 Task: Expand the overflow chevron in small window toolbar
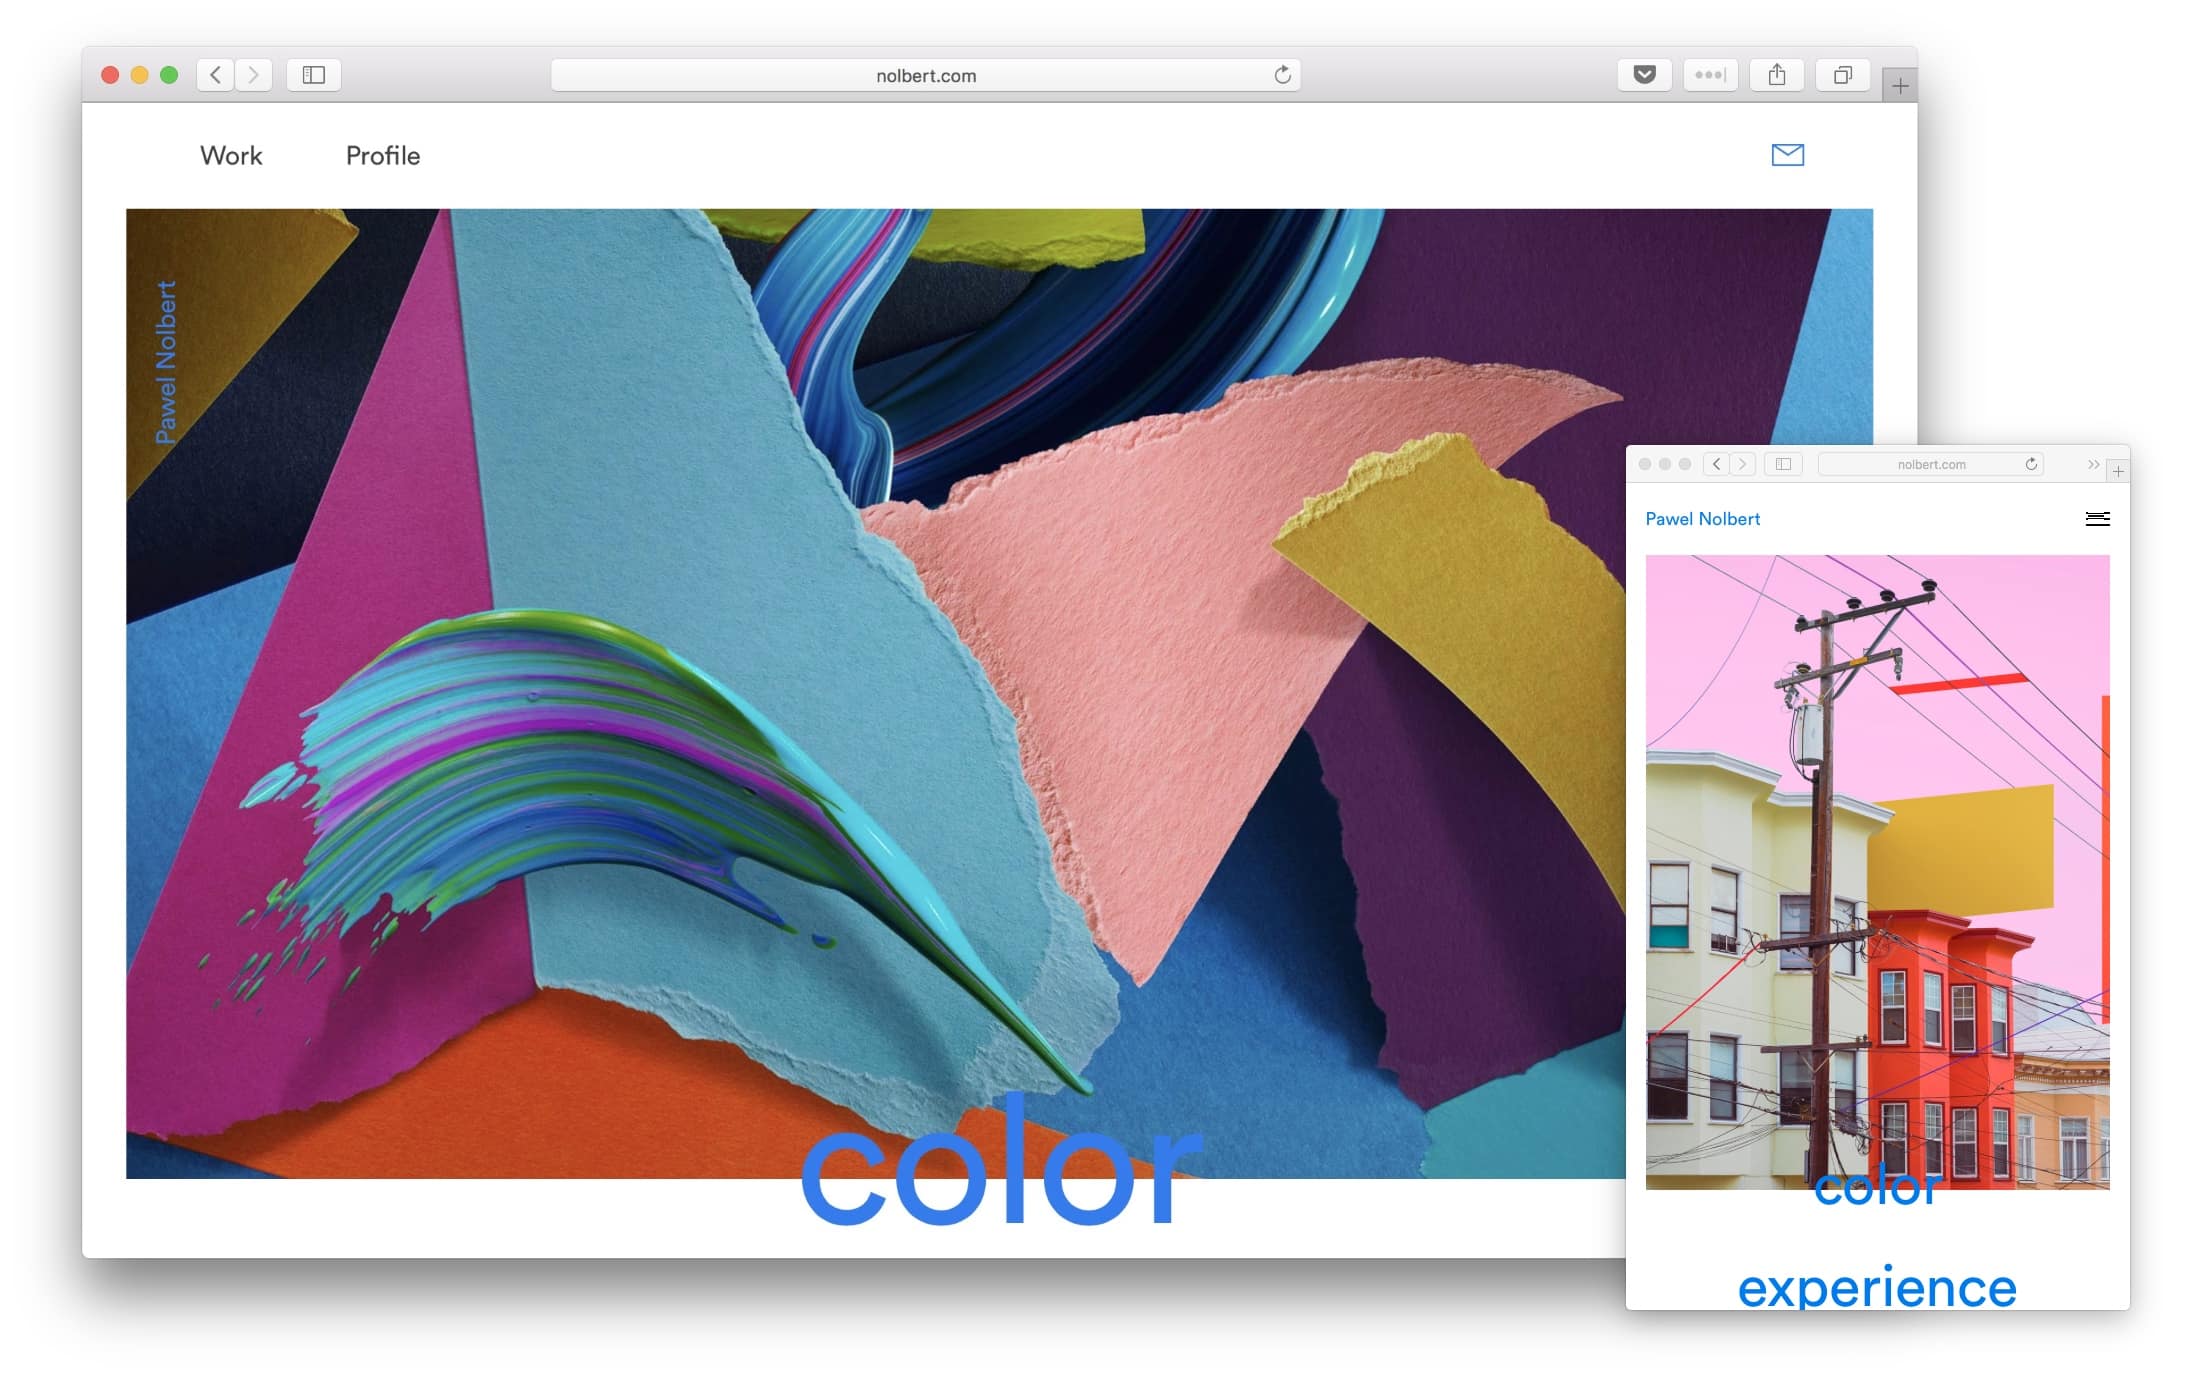click(x=2092, y=463)
